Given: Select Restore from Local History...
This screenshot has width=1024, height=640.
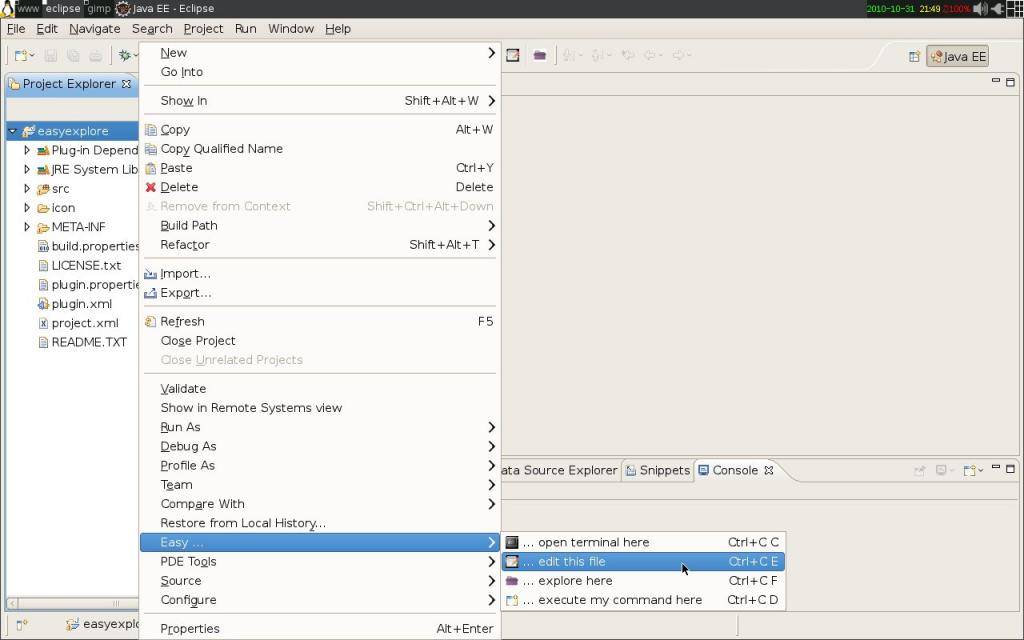Looking at the screenshot, I should [x=320, y=523].
